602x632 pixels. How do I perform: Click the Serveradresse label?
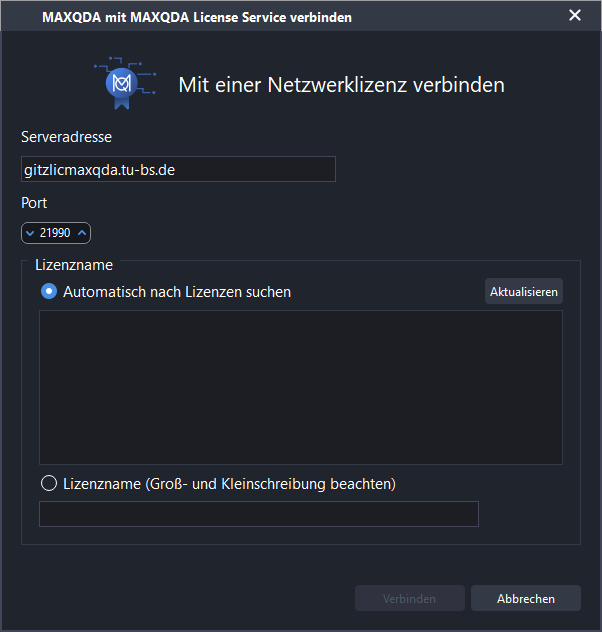point(66,137)
